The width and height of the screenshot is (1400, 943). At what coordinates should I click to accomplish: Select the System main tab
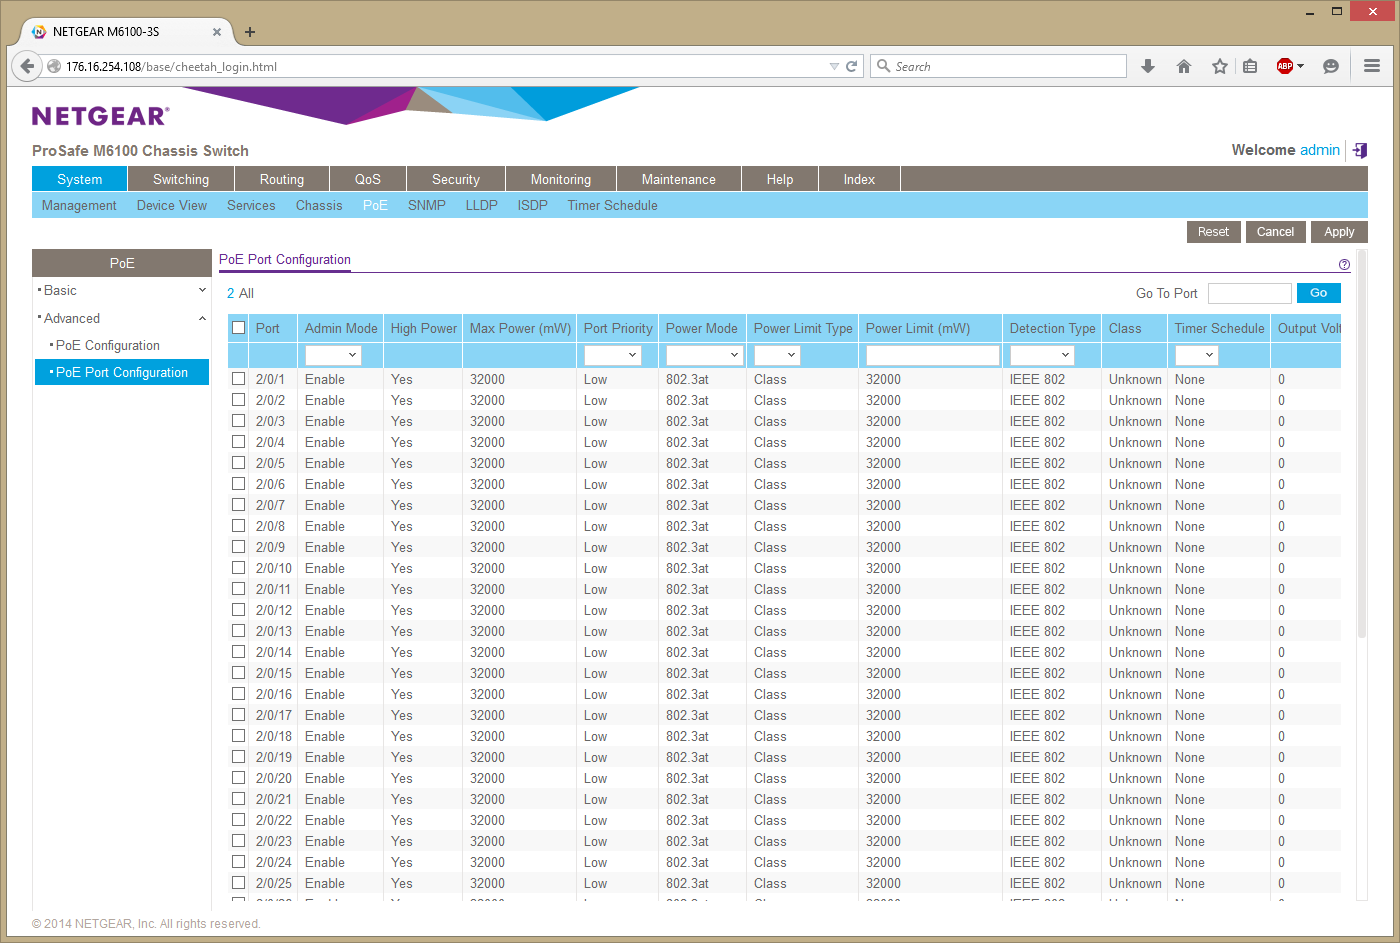pyautogui.click(x=80, y=179)
